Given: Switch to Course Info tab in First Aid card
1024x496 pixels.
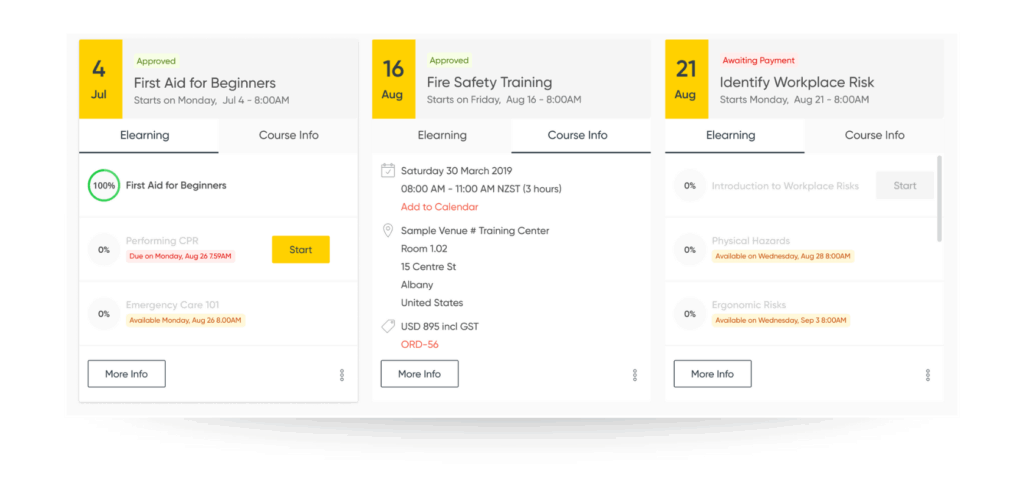Looking at the screenshot, I should (x=289, y=136).
